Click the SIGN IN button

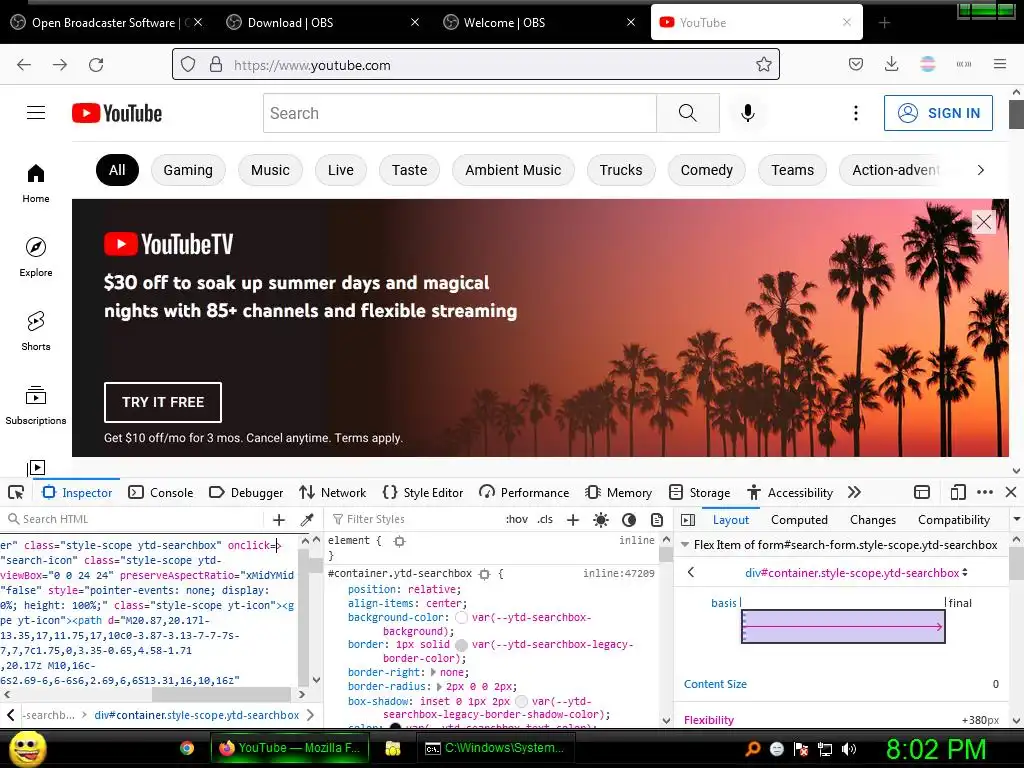[x=938, y=113]
